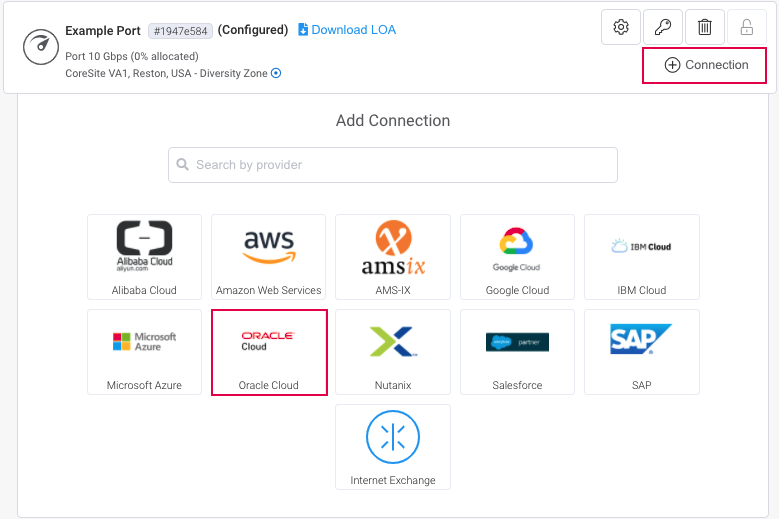Image resolution: width=779 pixels, height=519 pixels.
Task: Choose Amazon Web Services provider
Action: tap(269, 257)
